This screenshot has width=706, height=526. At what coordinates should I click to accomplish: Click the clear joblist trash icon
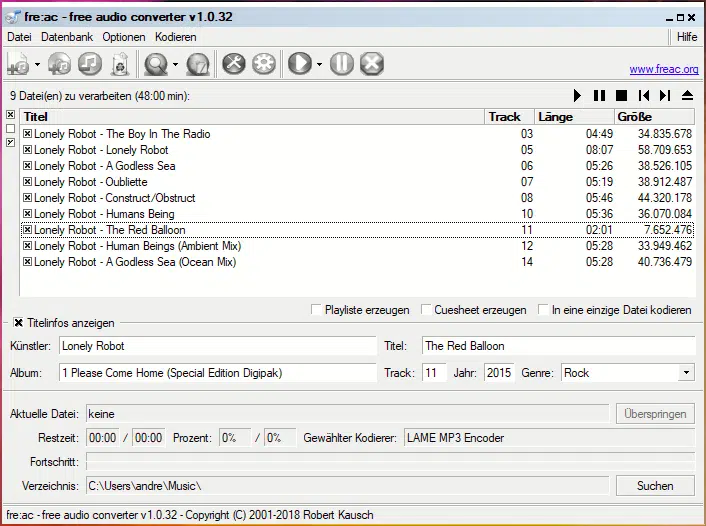point(120,64)
